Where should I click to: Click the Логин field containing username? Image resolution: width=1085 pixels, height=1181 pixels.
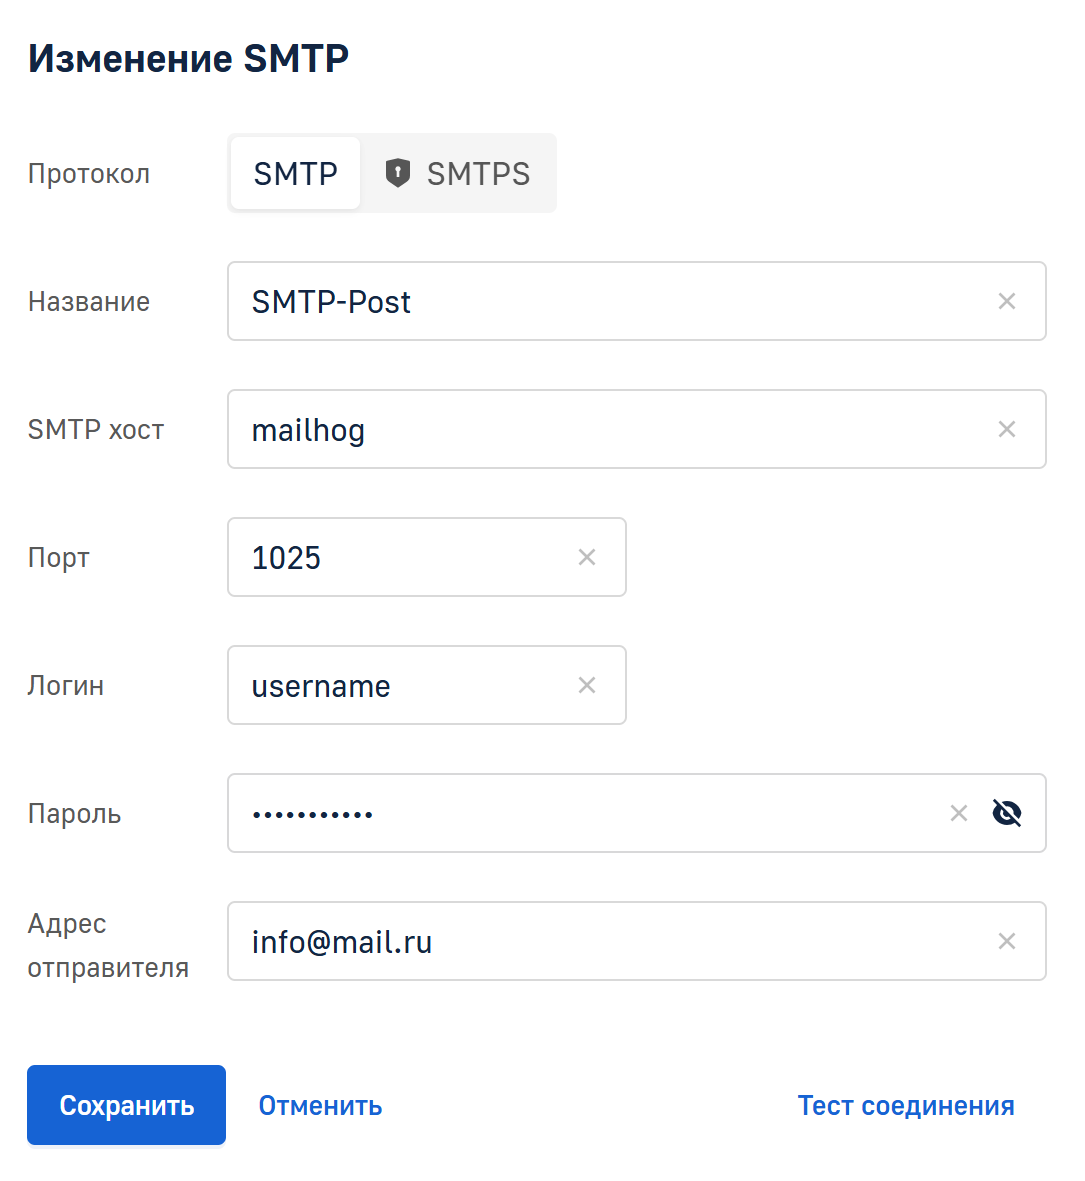(400, 686)
